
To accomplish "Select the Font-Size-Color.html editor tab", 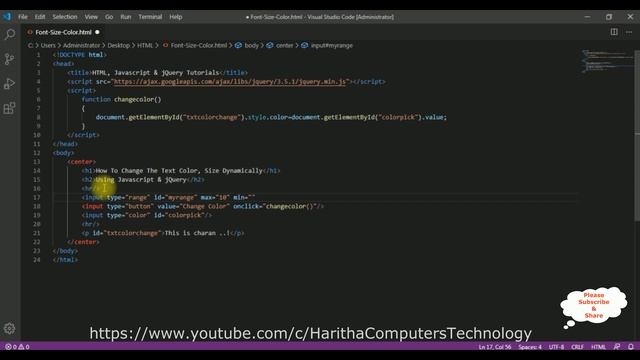I will click(63, 32).
